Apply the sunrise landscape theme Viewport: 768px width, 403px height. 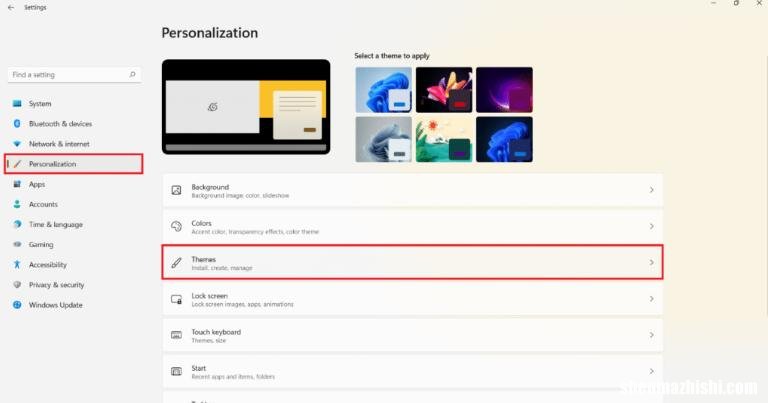[444, 139]
